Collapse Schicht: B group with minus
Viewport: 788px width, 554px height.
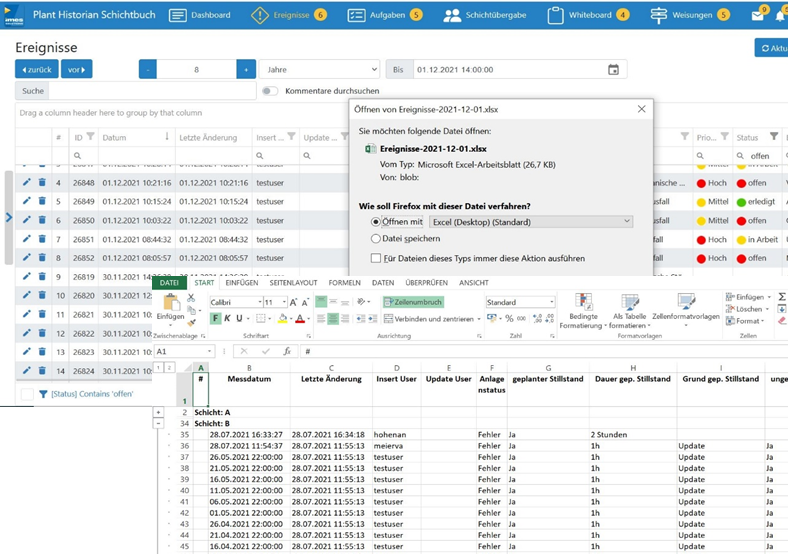(x=158, y=423)
